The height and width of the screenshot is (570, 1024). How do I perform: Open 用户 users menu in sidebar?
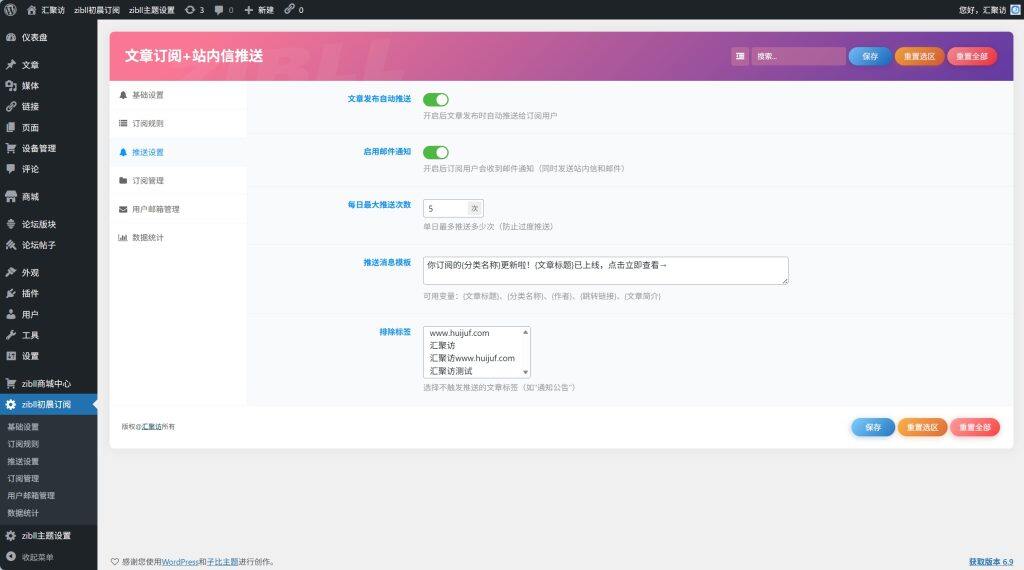coord(48,314)
